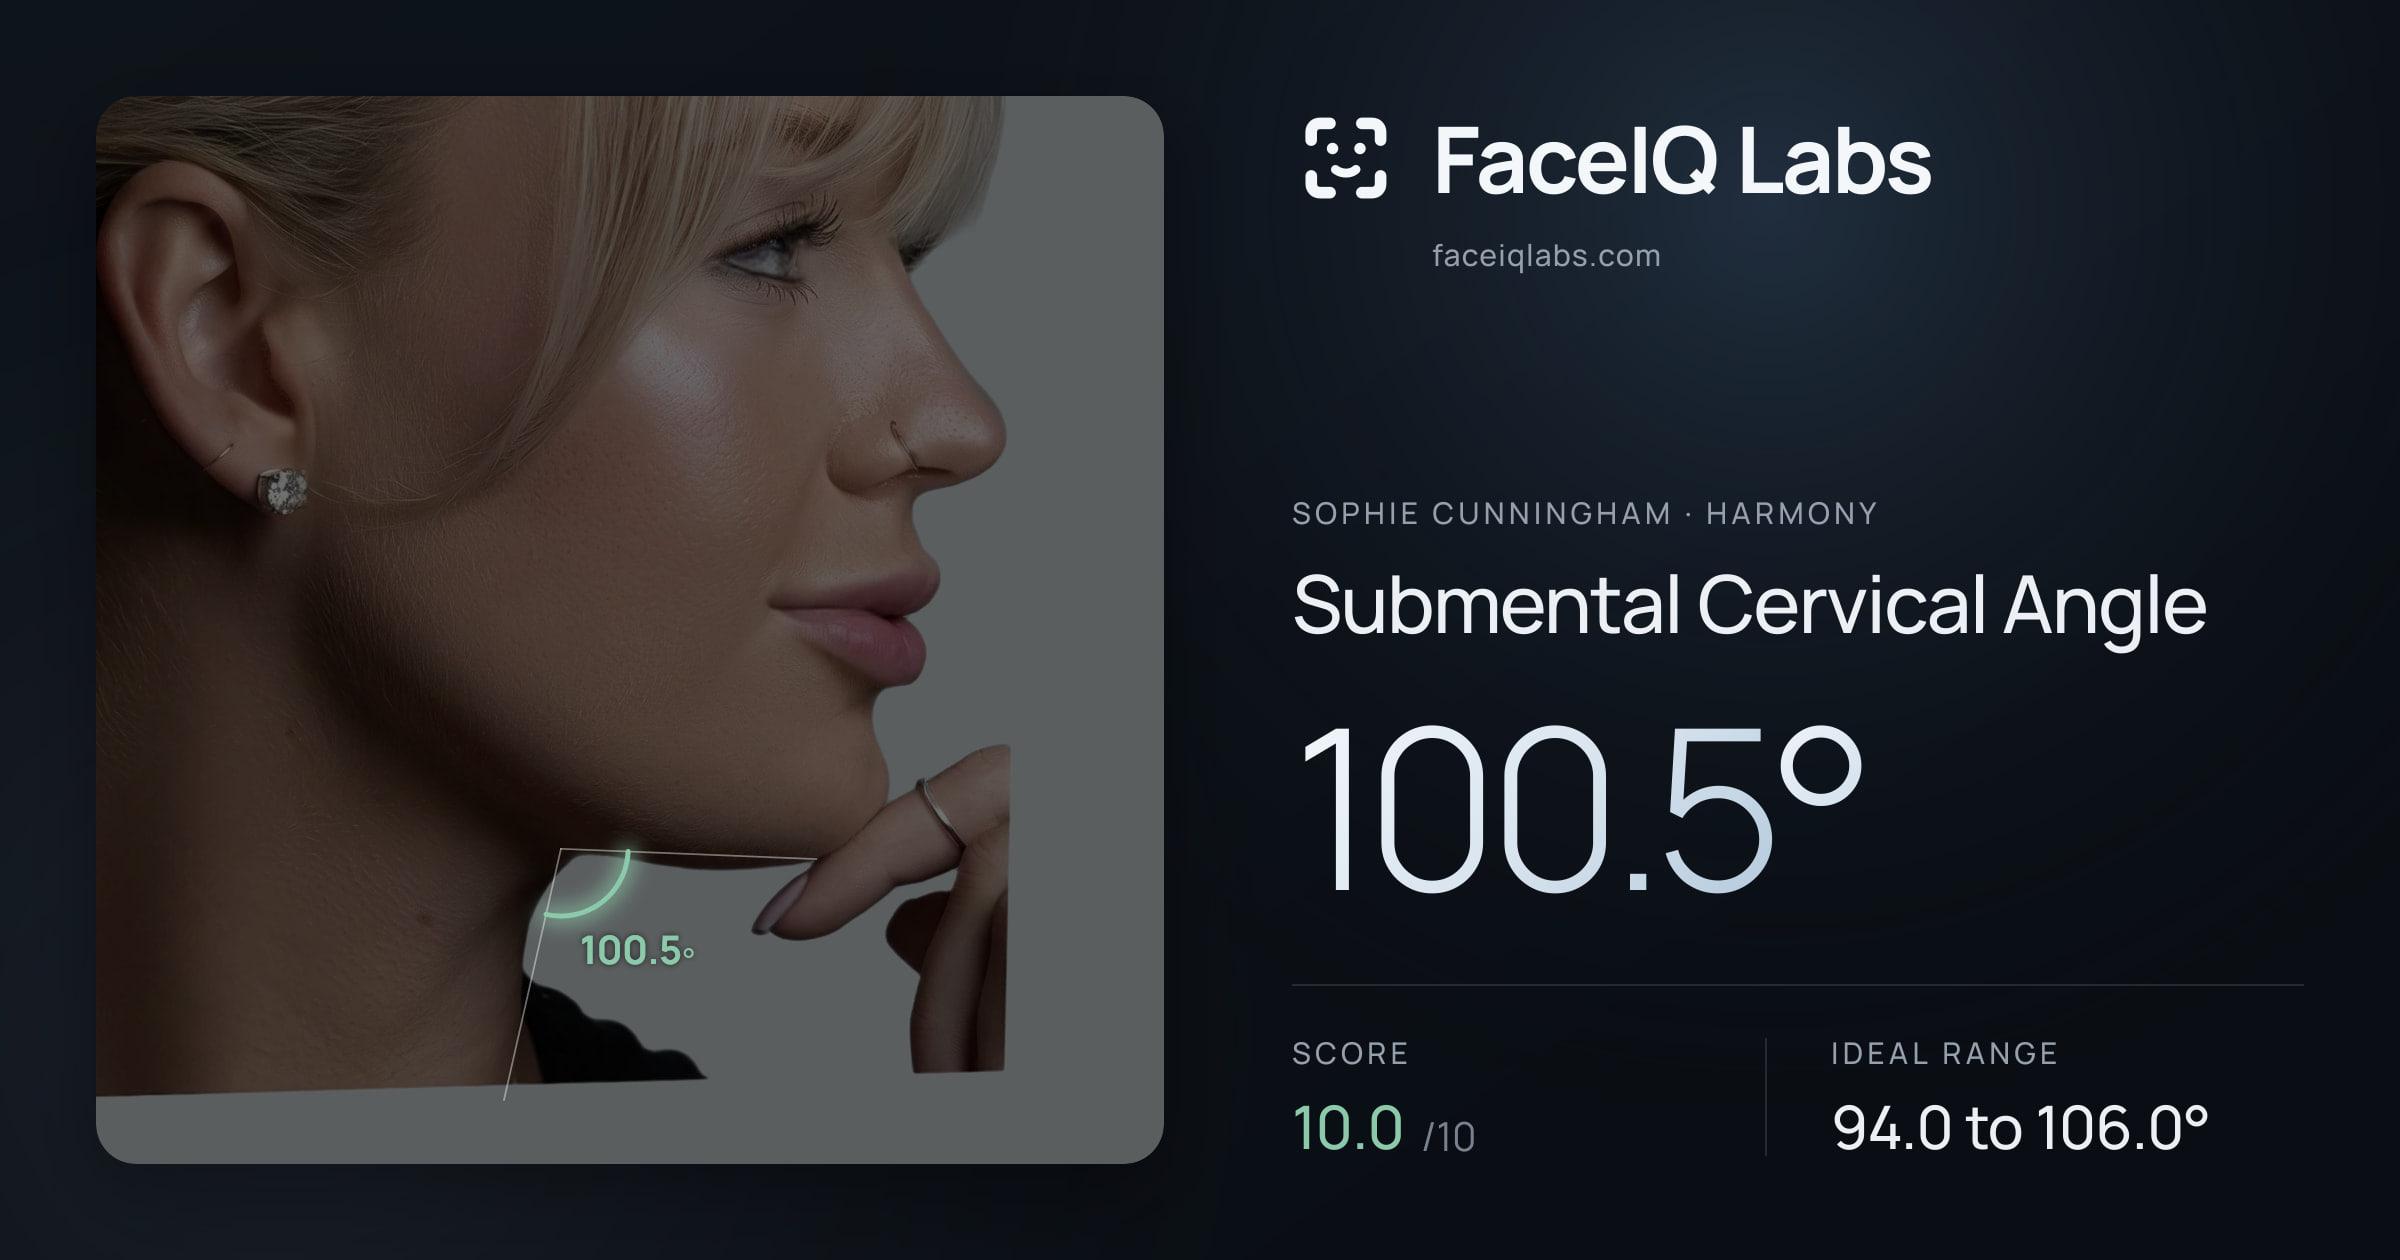Click the FaceIQ Labs face-scan logo icon
Image resolution: width=2400 pixels, height=1260 pixels.
[1345, 158]
